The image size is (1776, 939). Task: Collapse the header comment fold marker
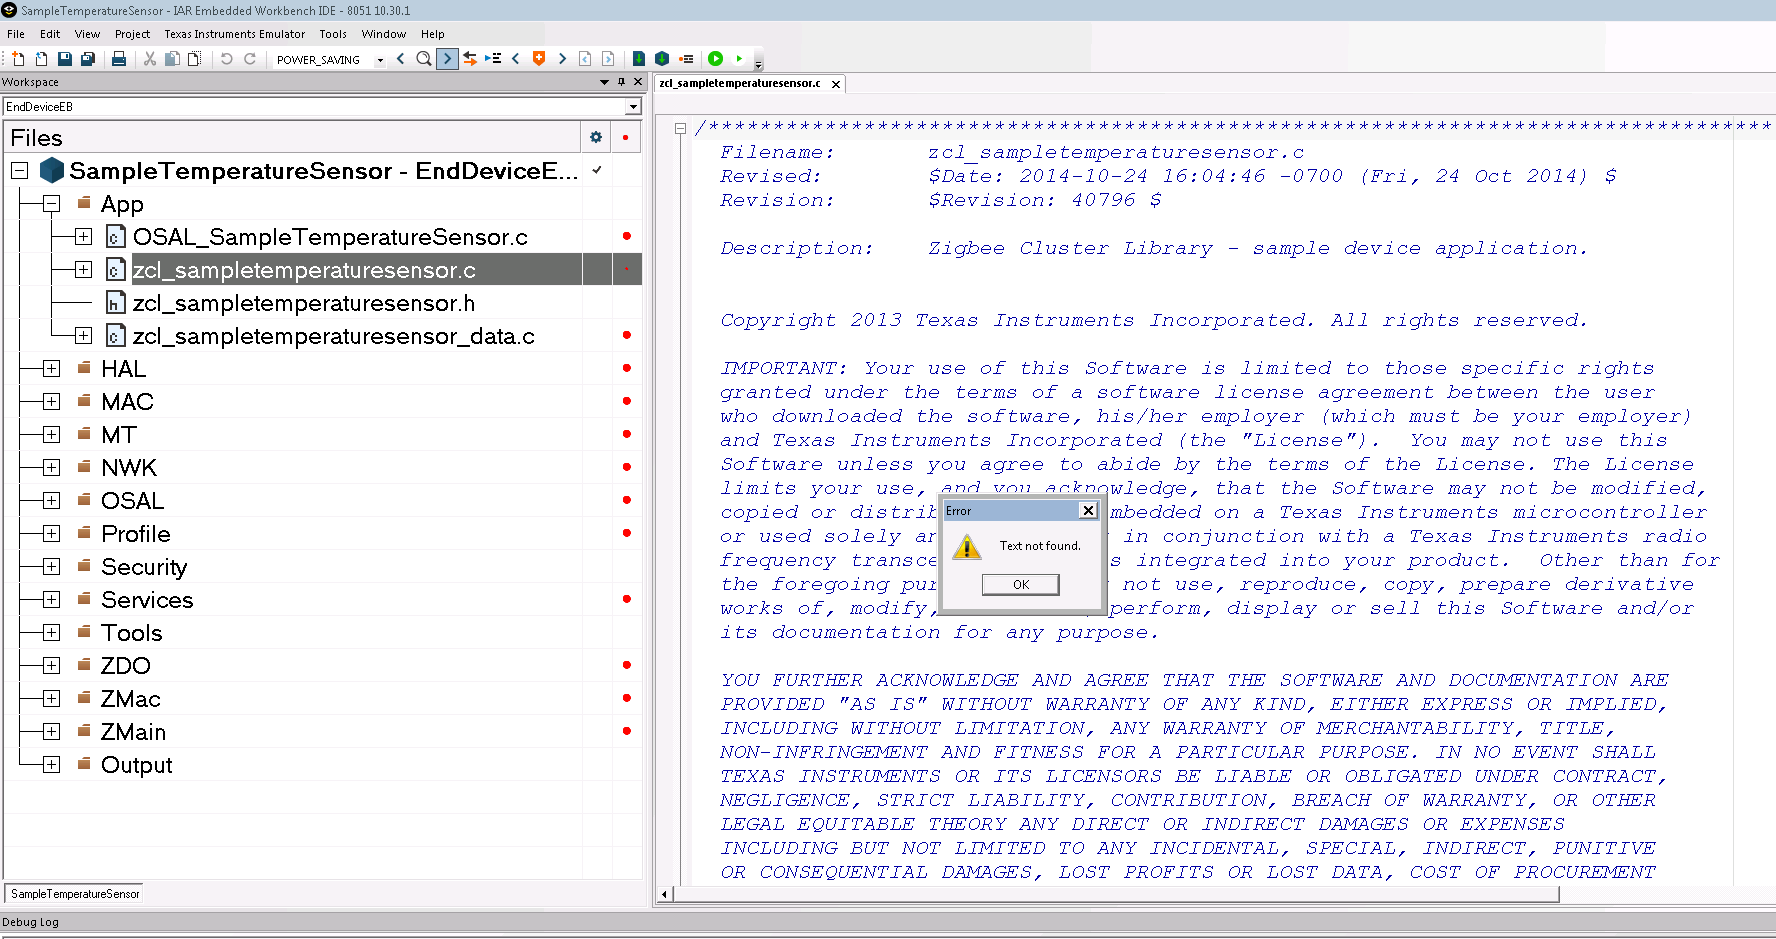[680, 128]
